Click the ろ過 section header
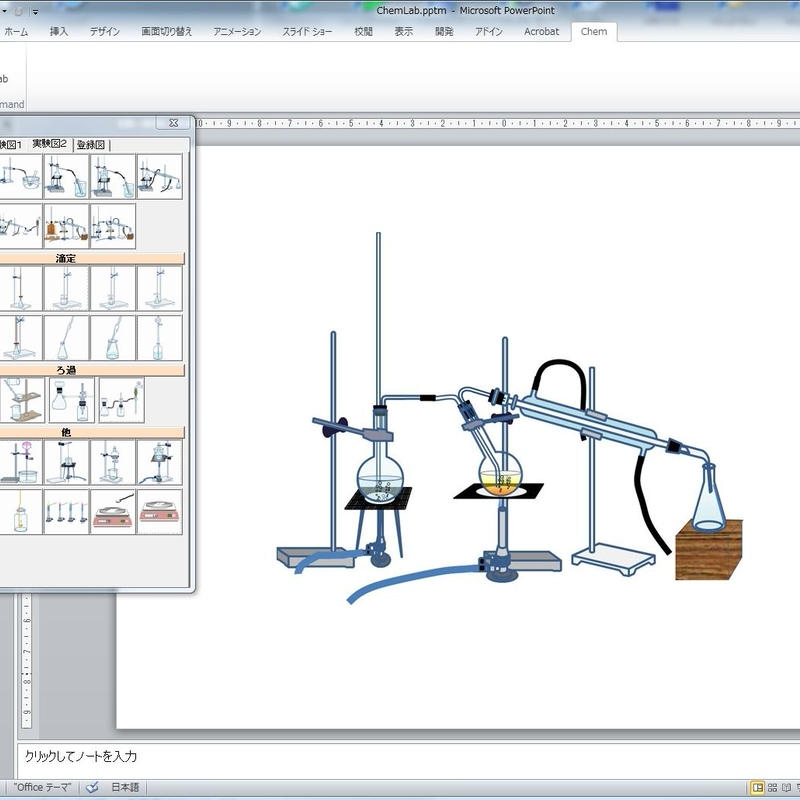Viewport: 800px width, 800px height. click(x=92, y=370)
